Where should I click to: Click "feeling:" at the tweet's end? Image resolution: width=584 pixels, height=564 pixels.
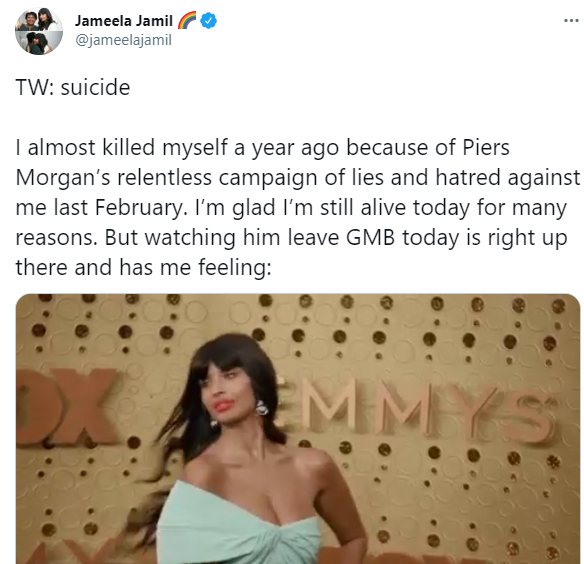(235, 268)
